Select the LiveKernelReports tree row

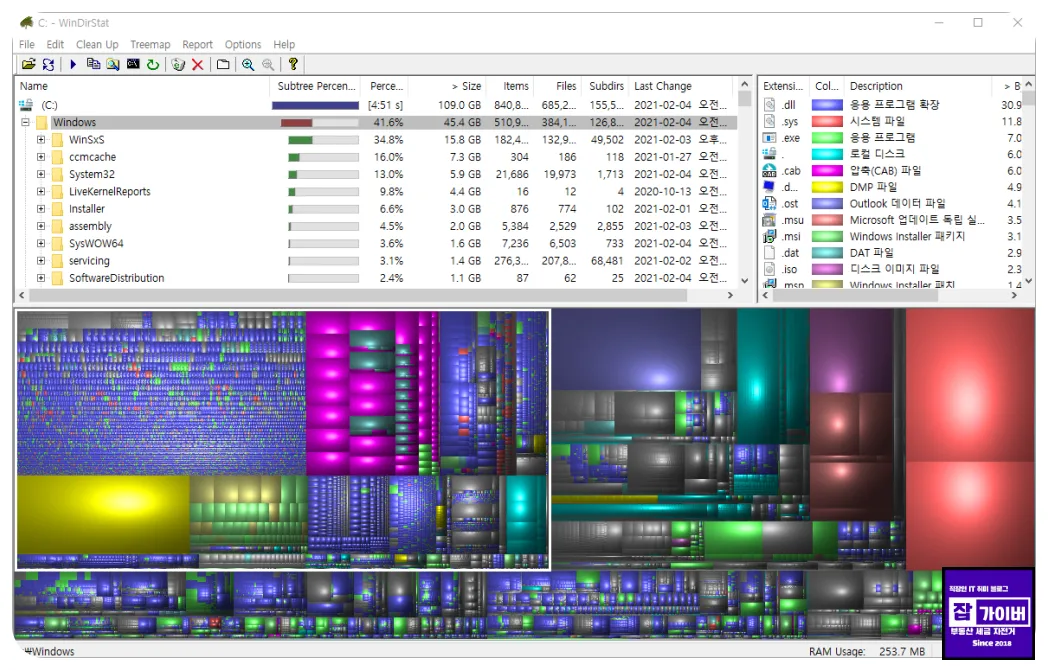tap(376, 191)
